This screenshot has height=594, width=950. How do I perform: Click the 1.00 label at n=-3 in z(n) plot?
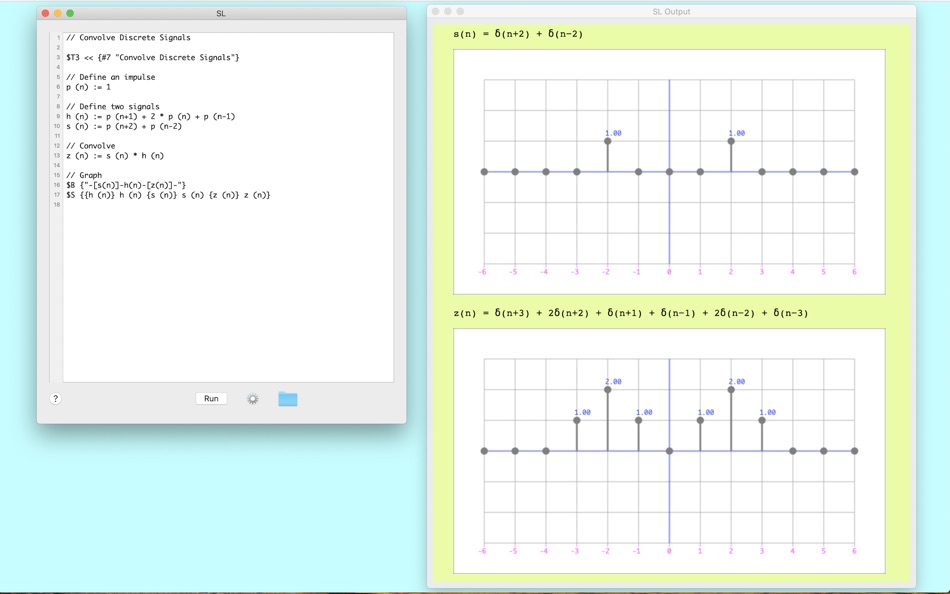[582, 412]
